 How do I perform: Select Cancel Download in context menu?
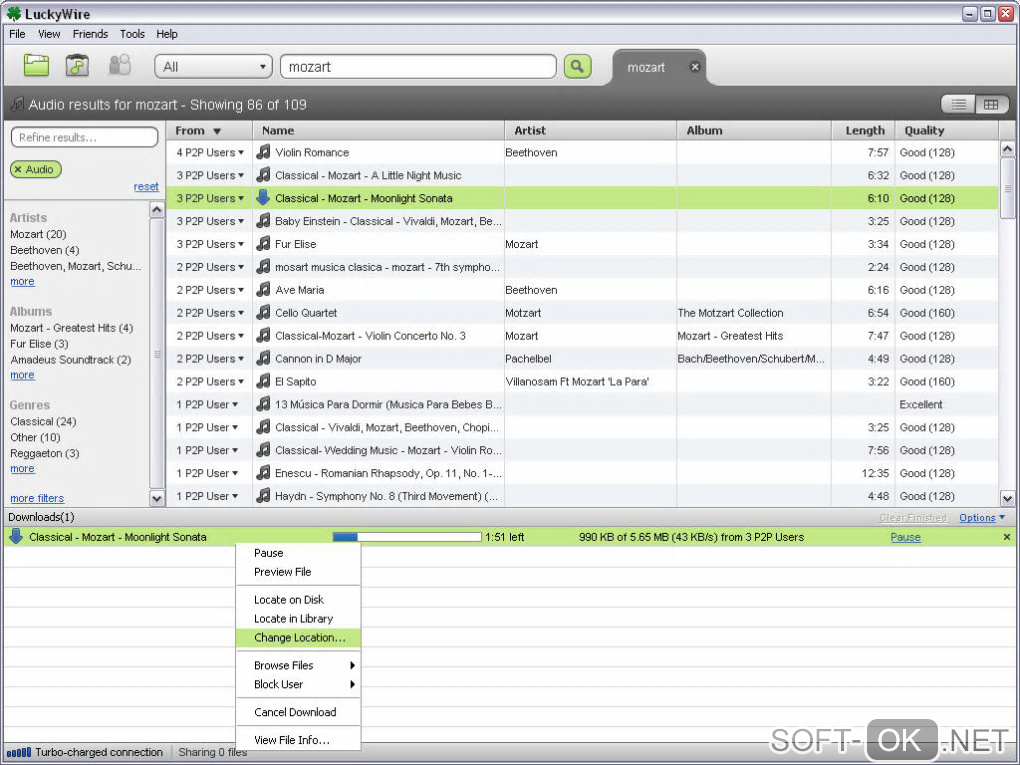(x=299, y=712)
